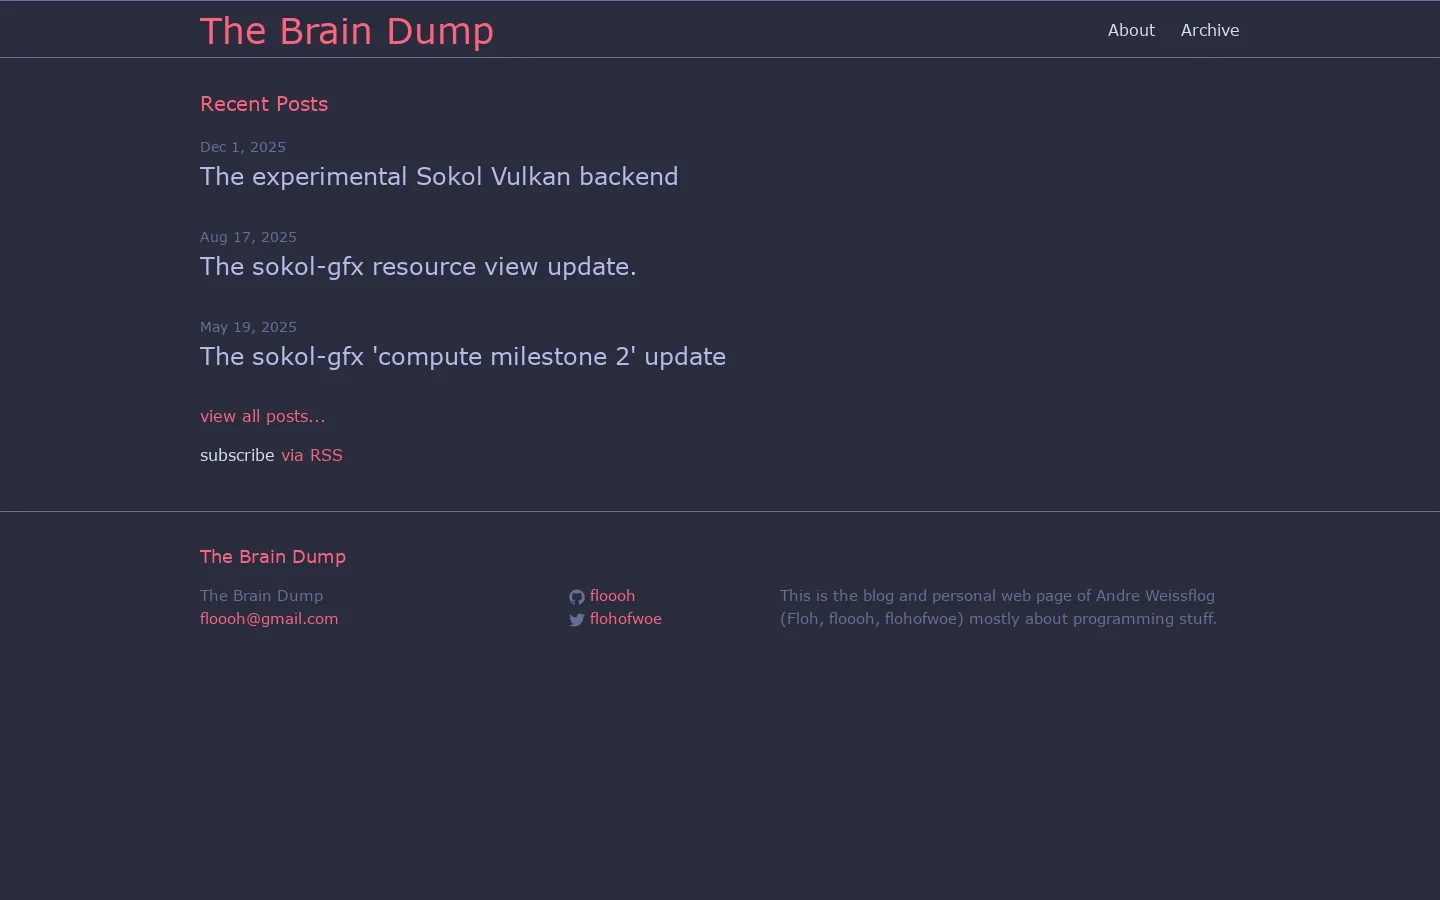Select the 'May 19, 2025' post date

pyautogui.click(x=248, y=327)
